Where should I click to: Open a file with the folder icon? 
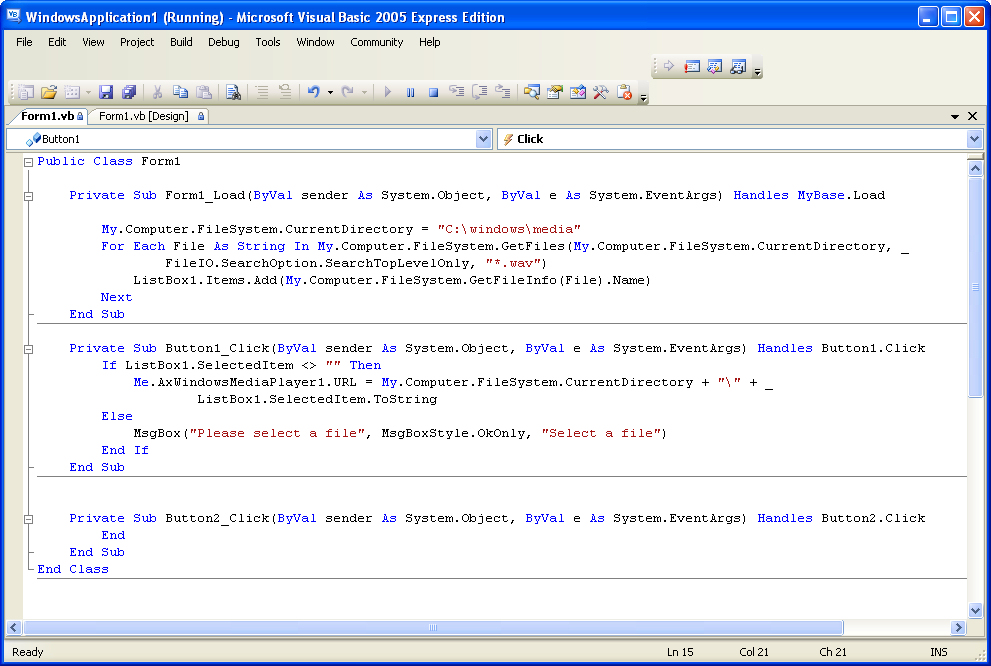(49, 92)
